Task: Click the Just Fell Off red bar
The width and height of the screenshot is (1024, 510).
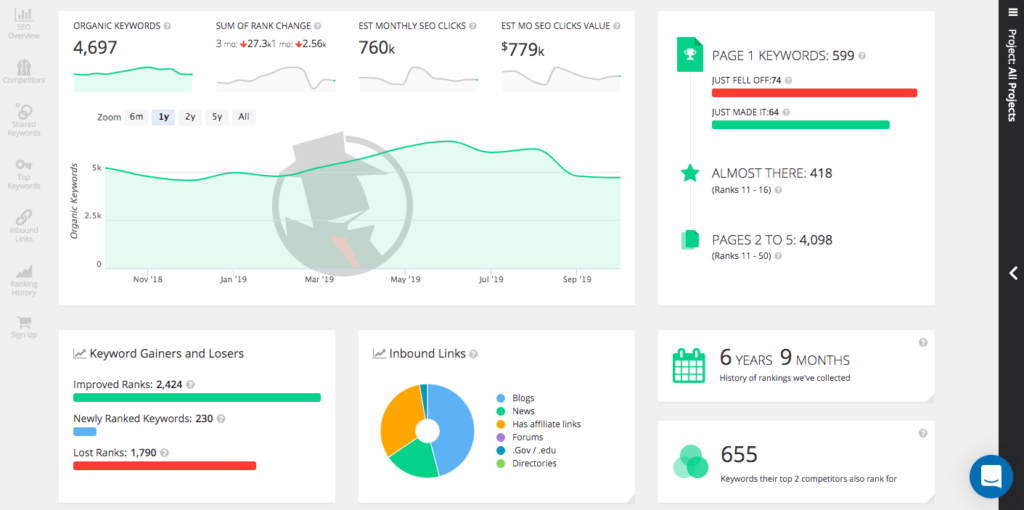Action: (x=813, y=93)
